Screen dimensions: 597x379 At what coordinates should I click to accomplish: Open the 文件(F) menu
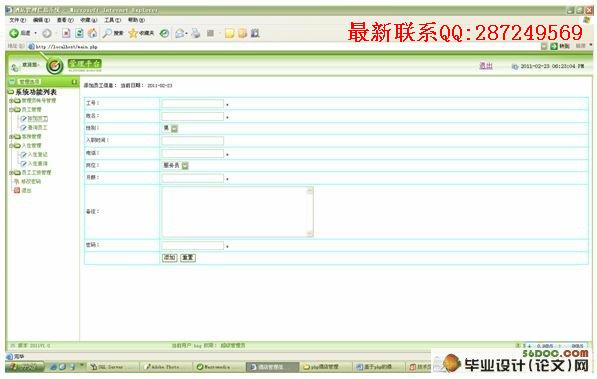[x=18, y=20]
